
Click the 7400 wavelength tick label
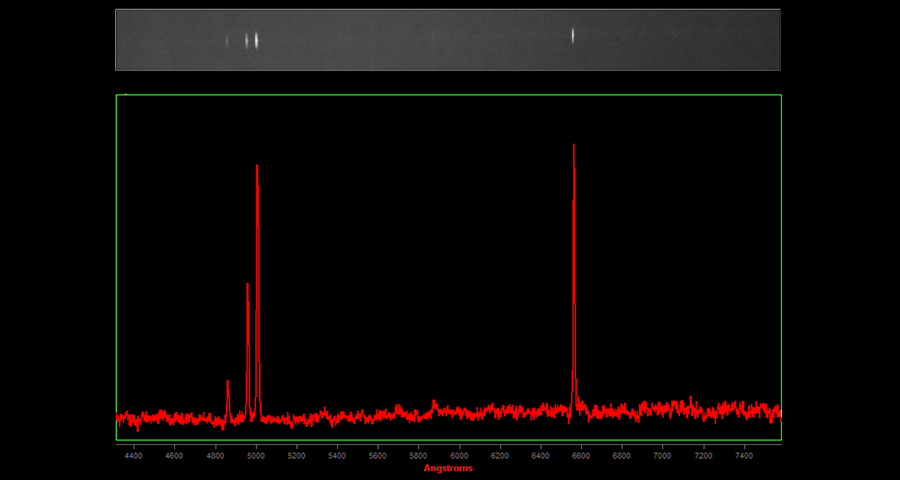(744, 455)
